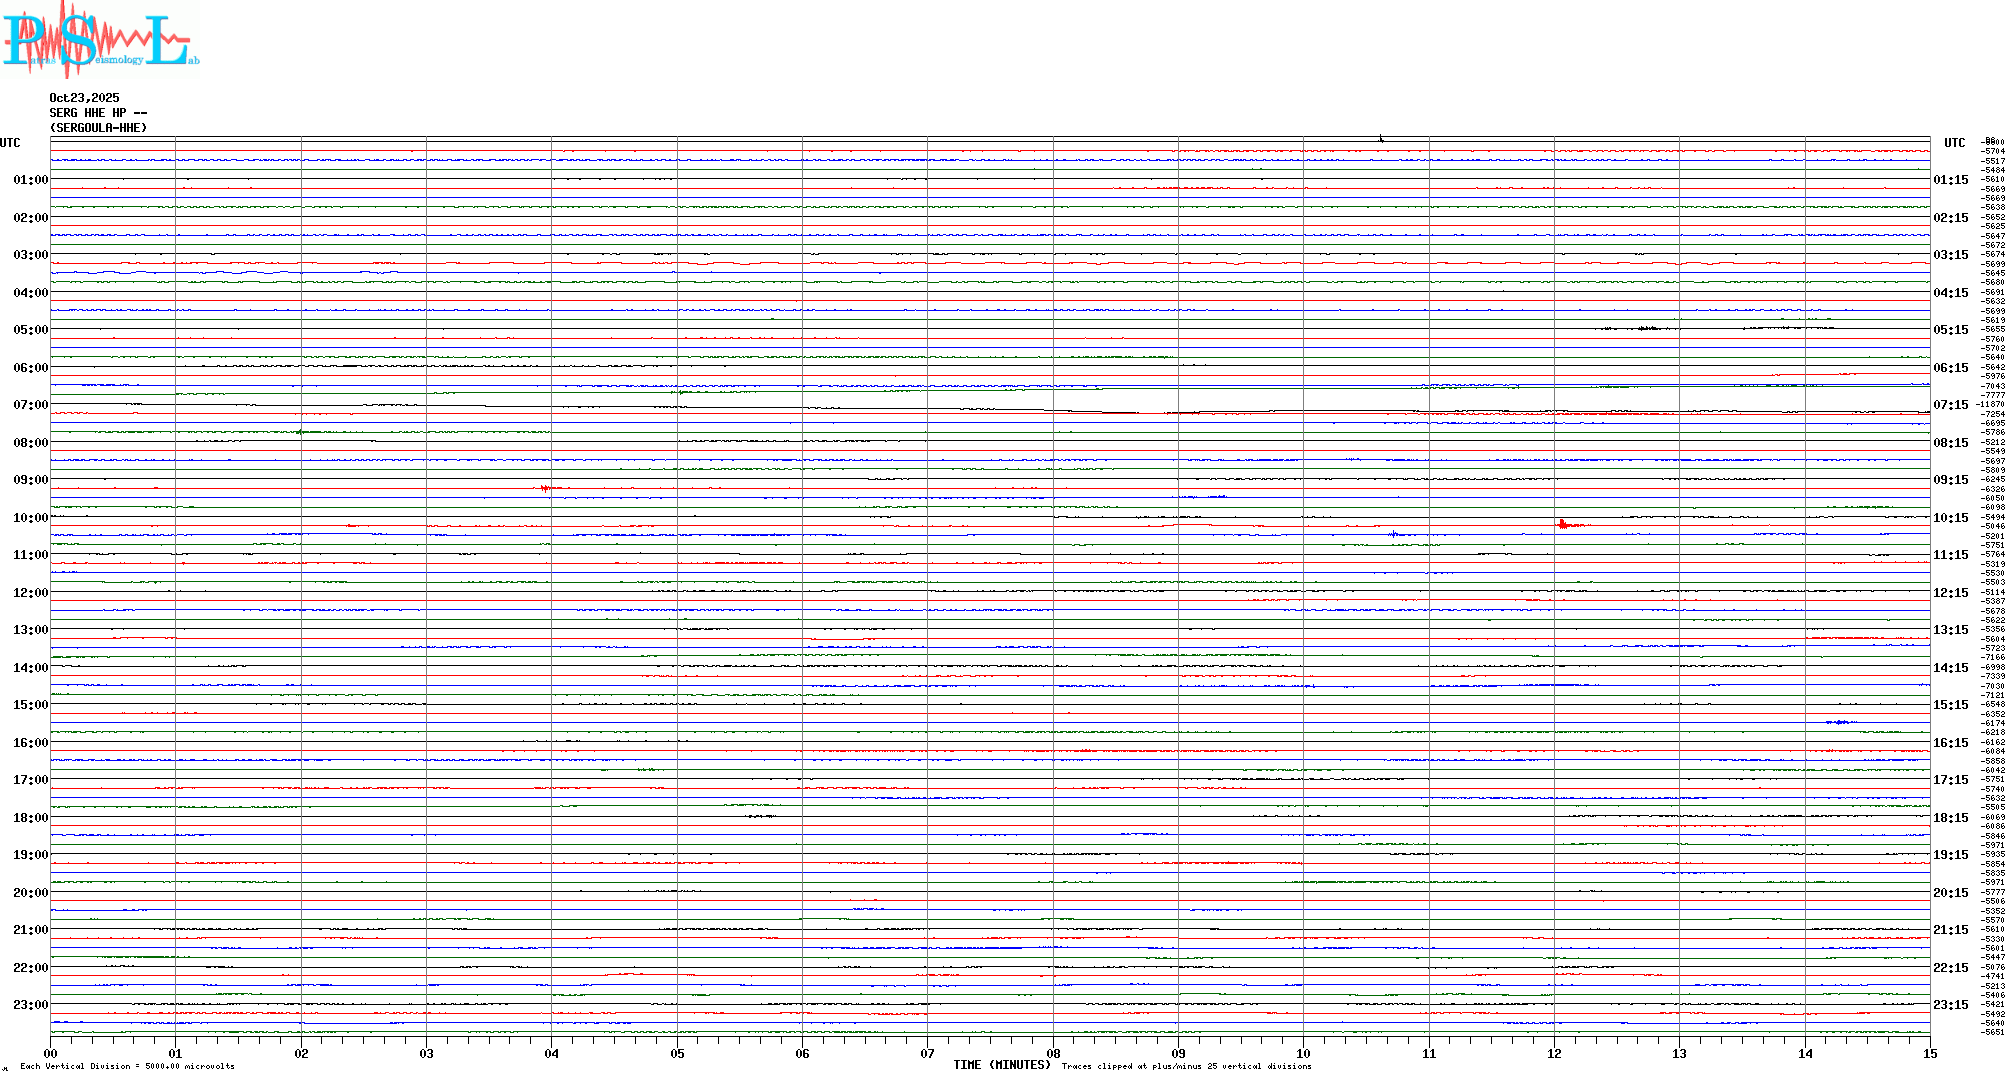Click the (SERGOULA-HHE) channel label

[x=98, y=128]
